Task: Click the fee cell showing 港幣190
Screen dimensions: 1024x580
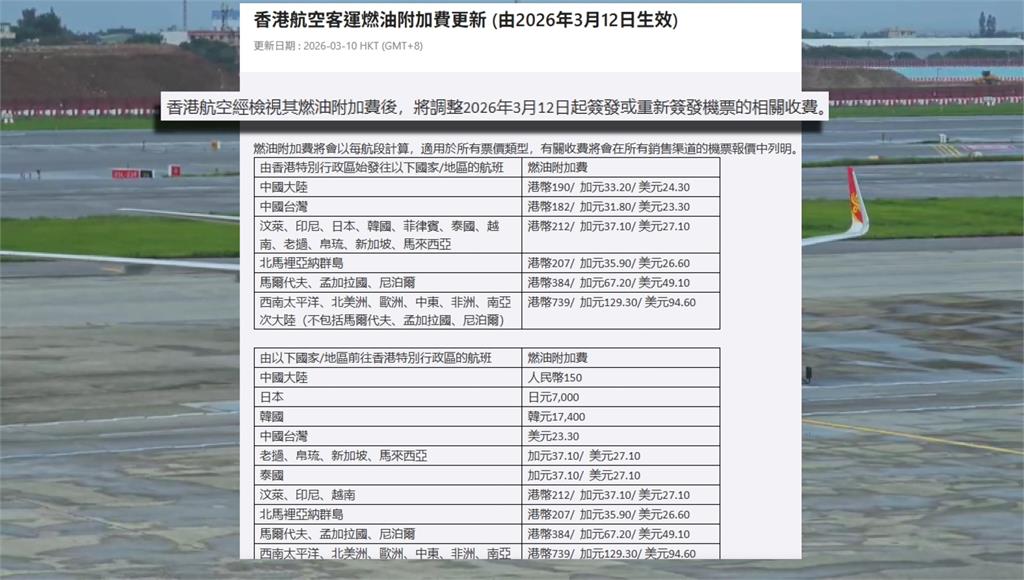Action: [608, 187]
